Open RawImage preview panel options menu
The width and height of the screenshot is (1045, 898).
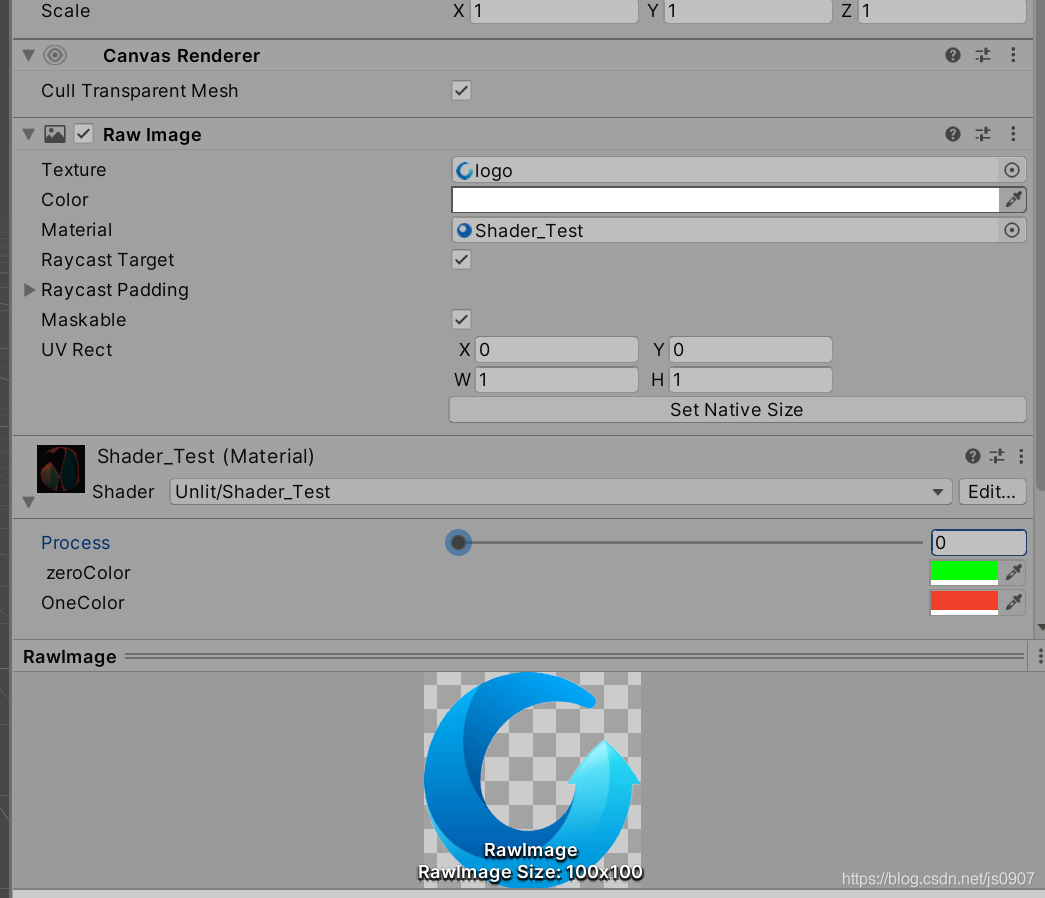(1040, 657)
